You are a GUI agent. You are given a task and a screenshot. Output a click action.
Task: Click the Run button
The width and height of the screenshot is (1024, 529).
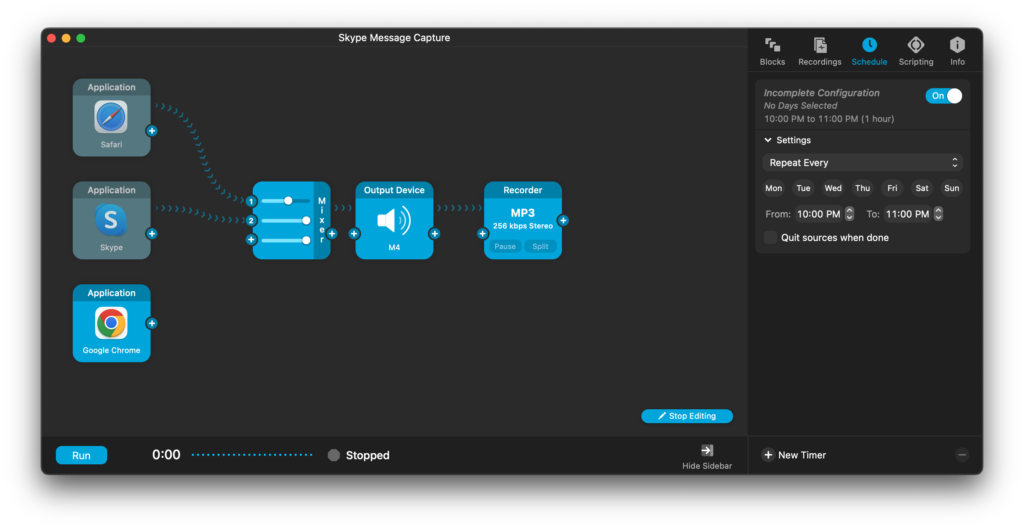[82, 455]
